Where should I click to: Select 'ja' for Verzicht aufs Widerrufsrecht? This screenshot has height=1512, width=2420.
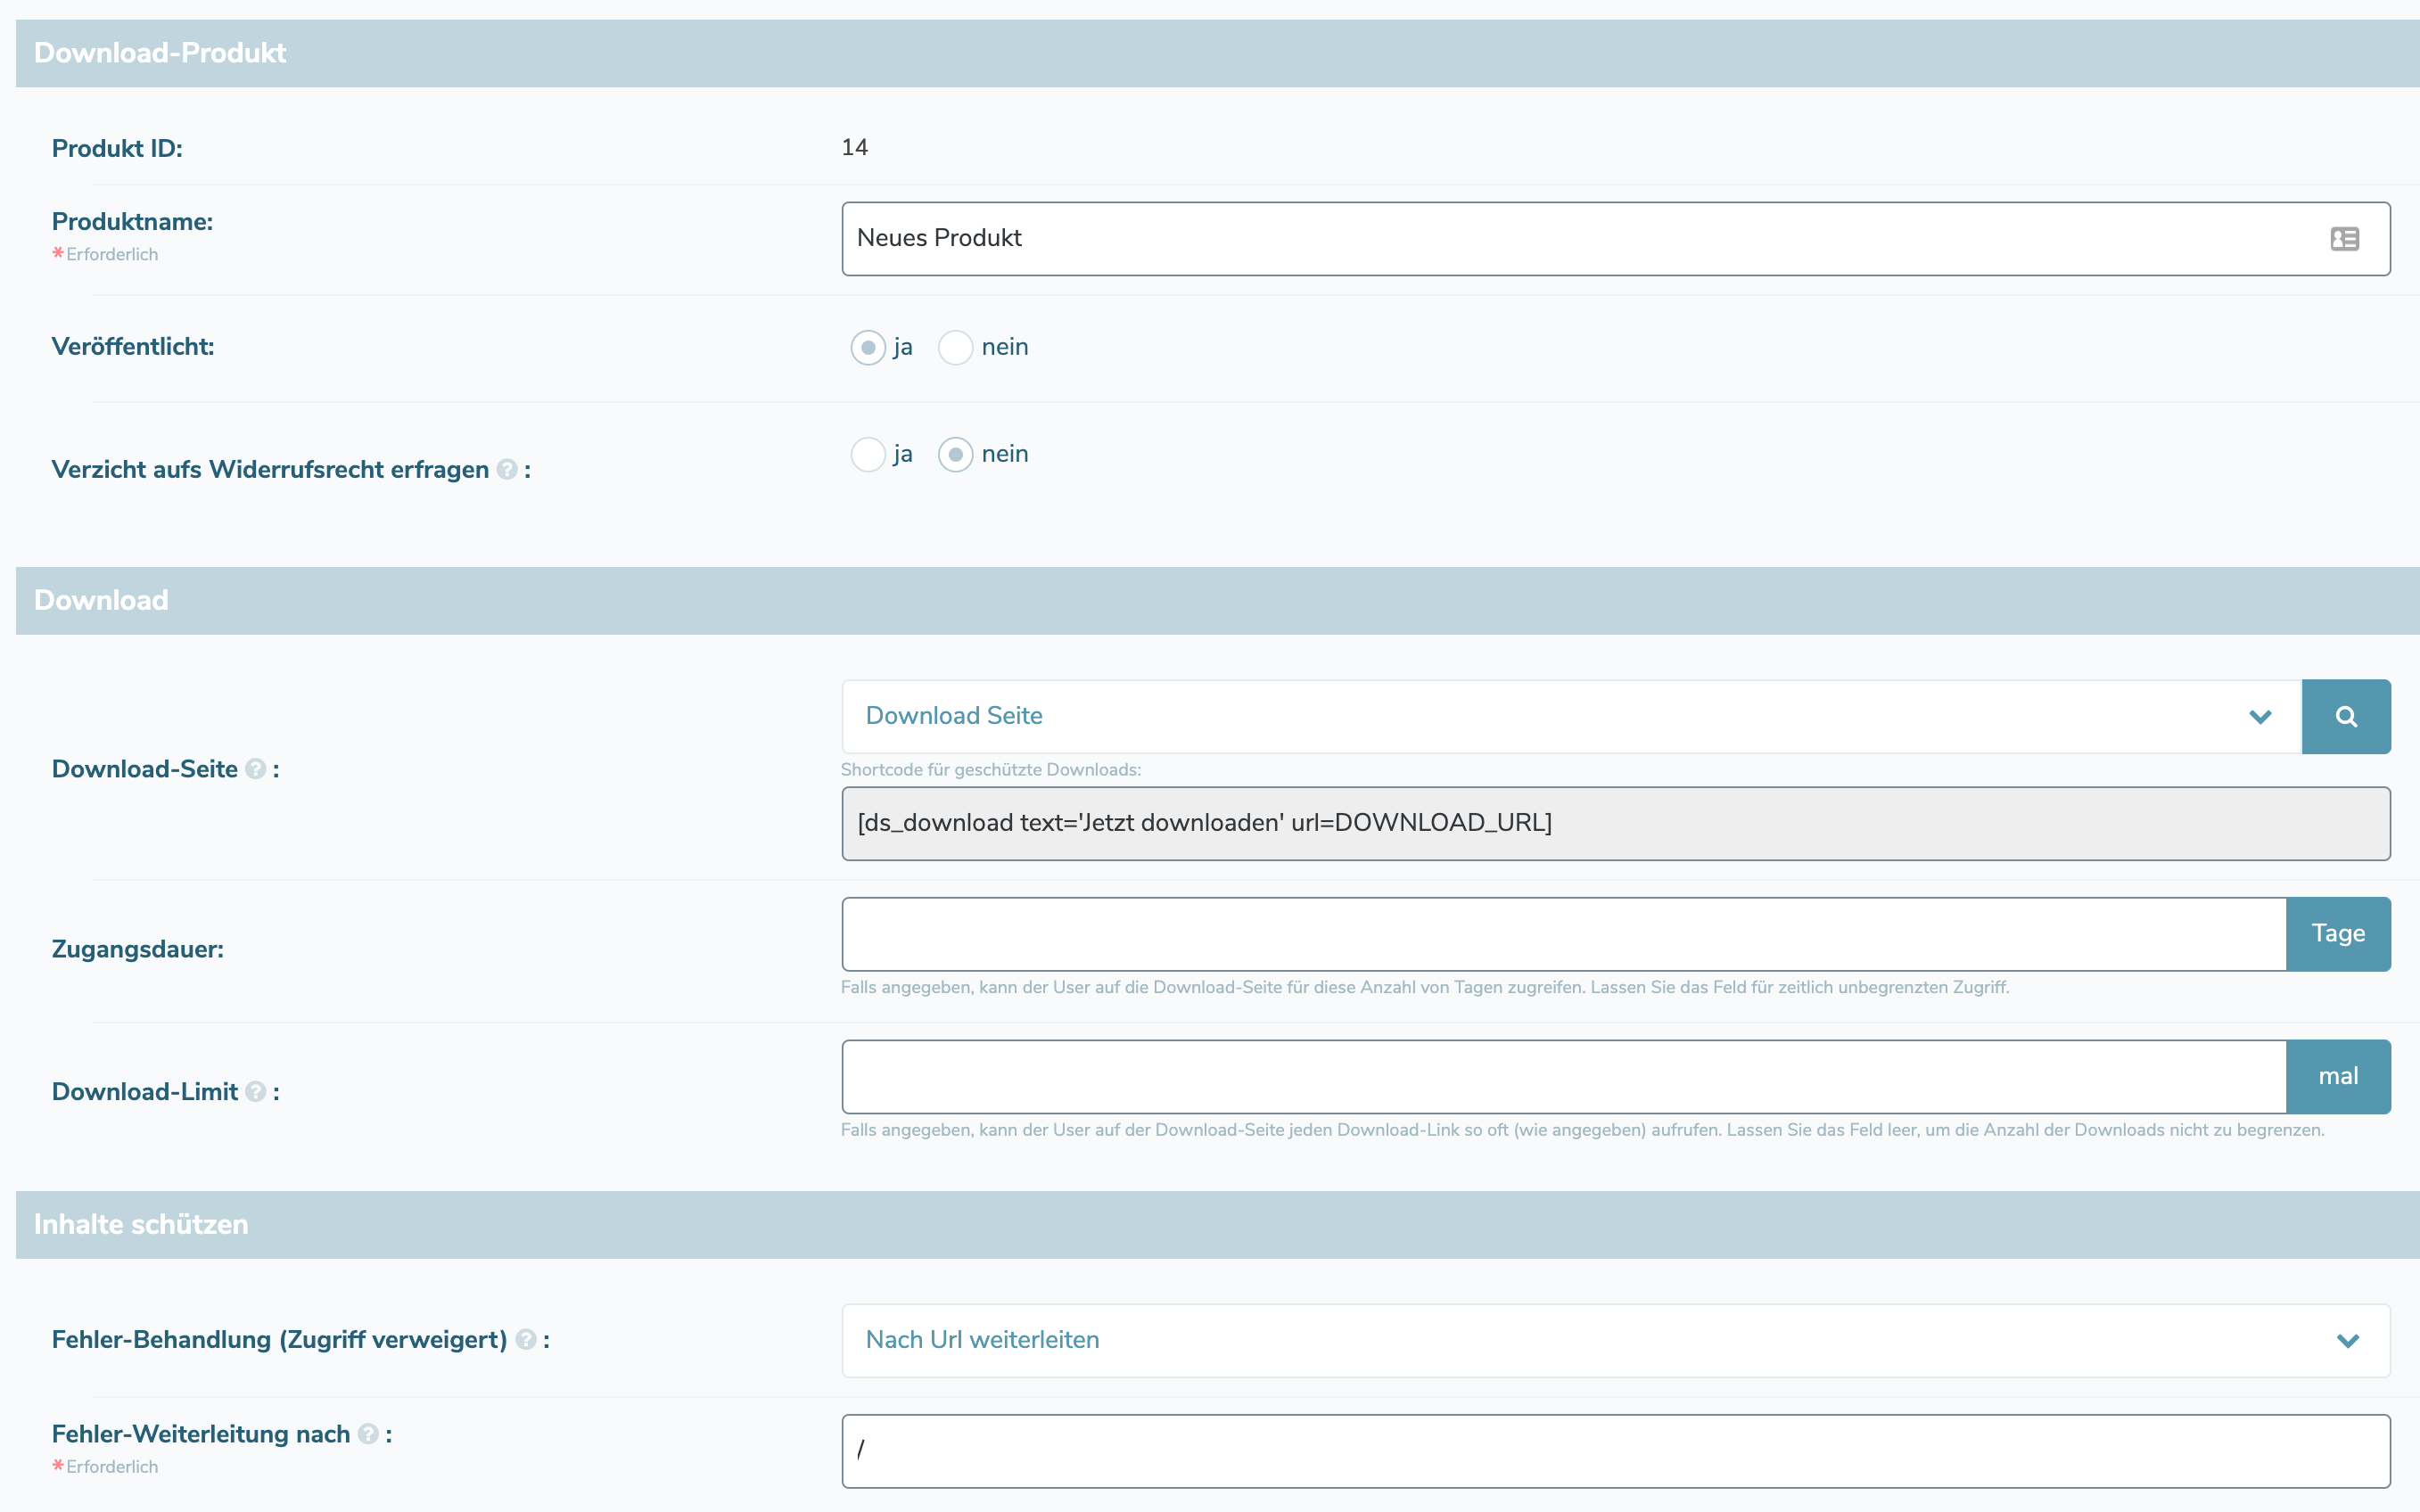(x=868, y=454)
